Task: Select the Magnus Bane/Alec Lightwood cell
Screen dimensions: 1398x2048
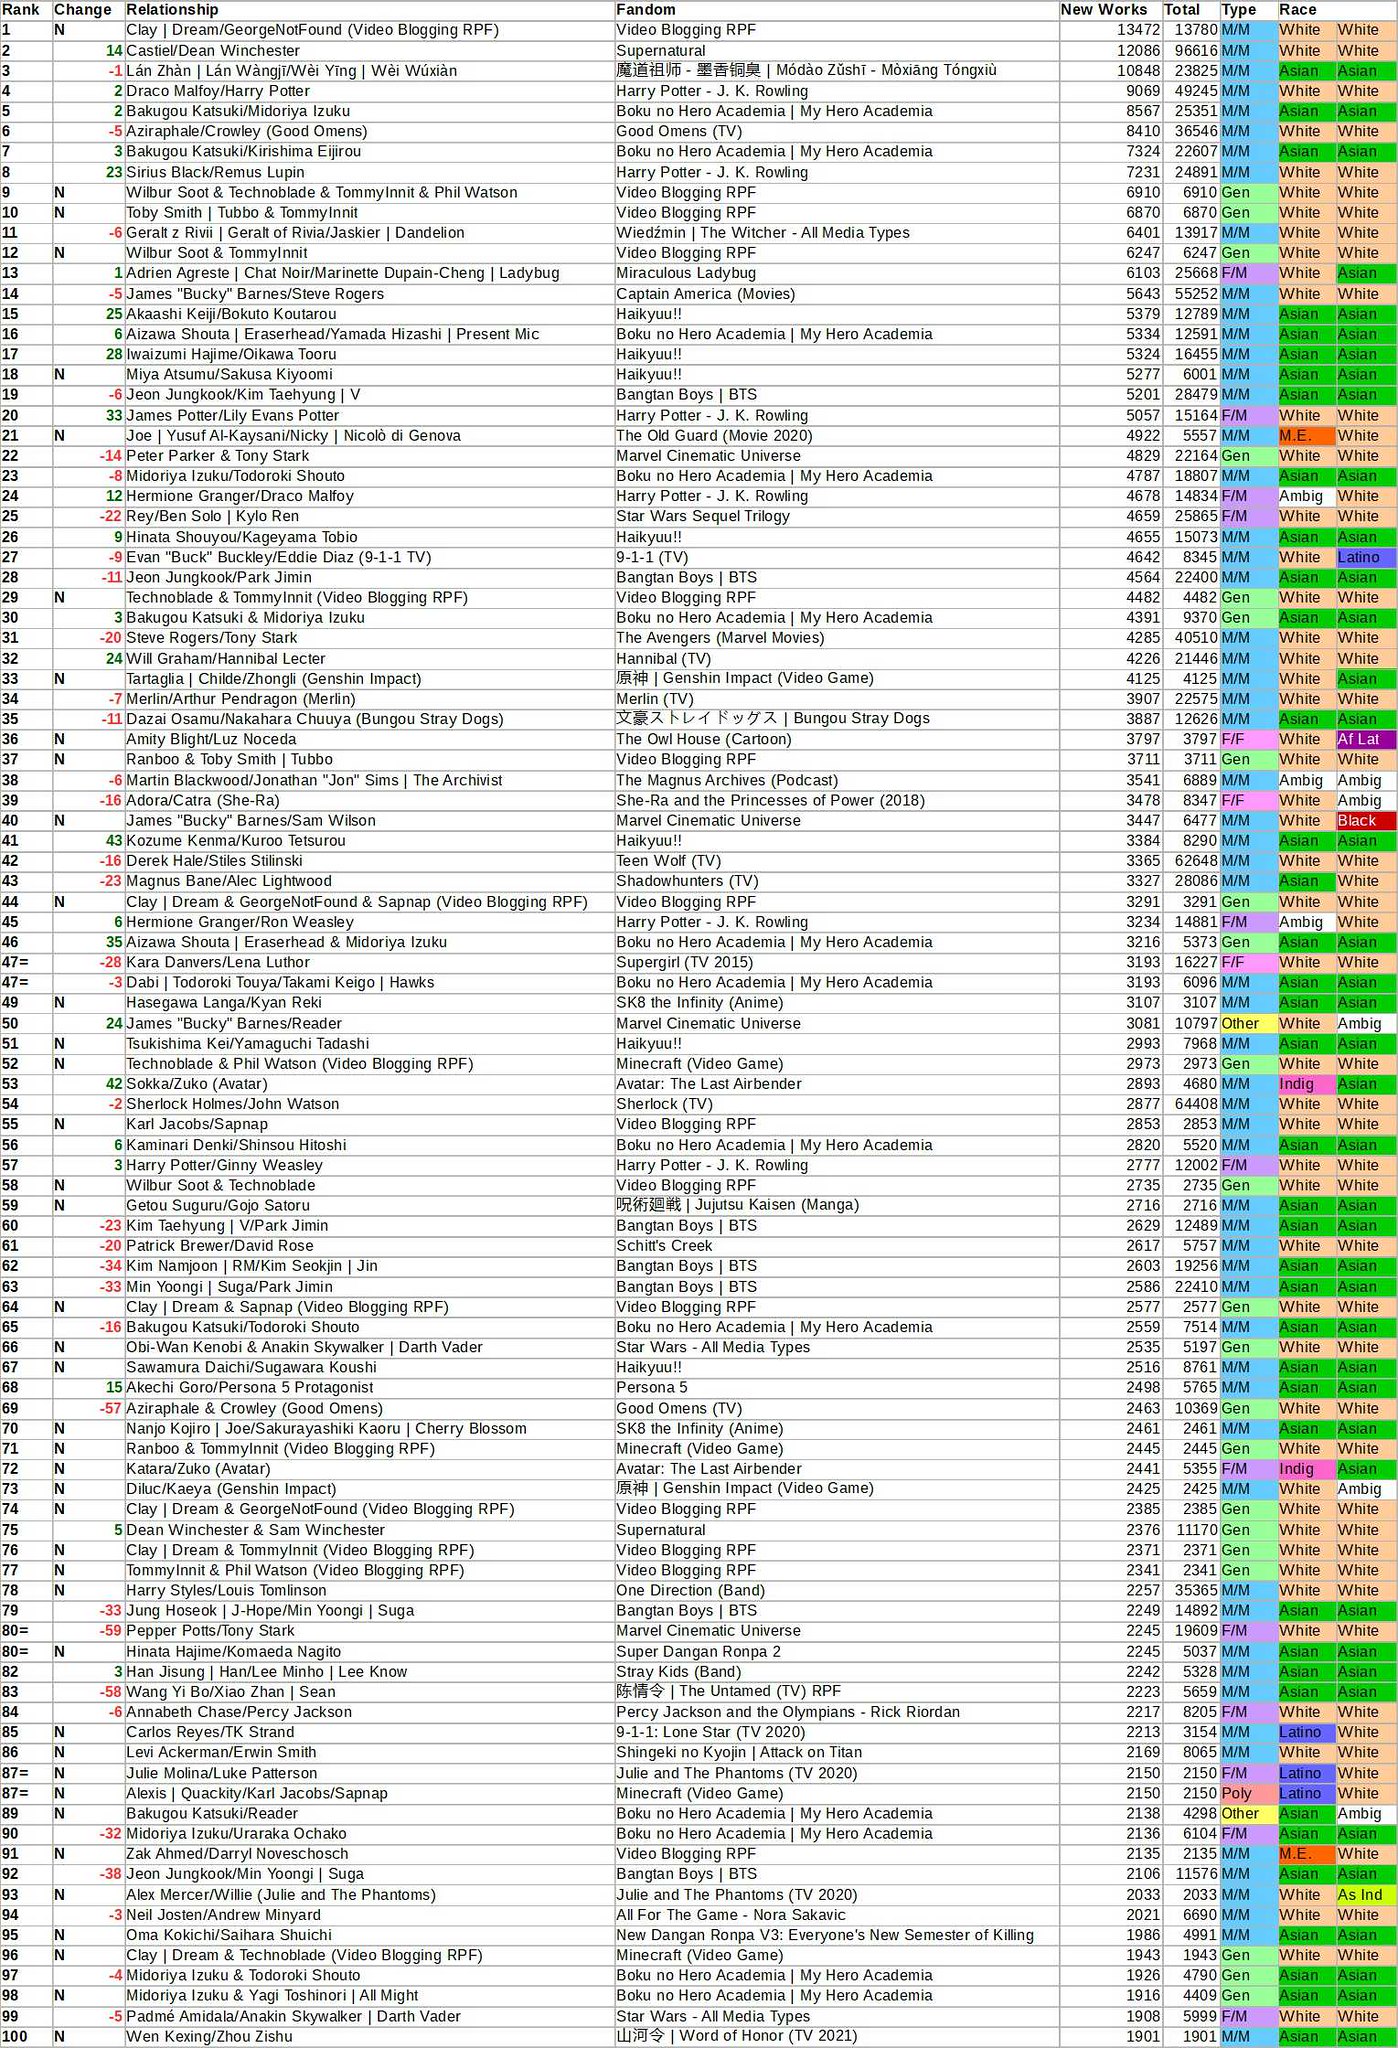Action: coord(369,882)
